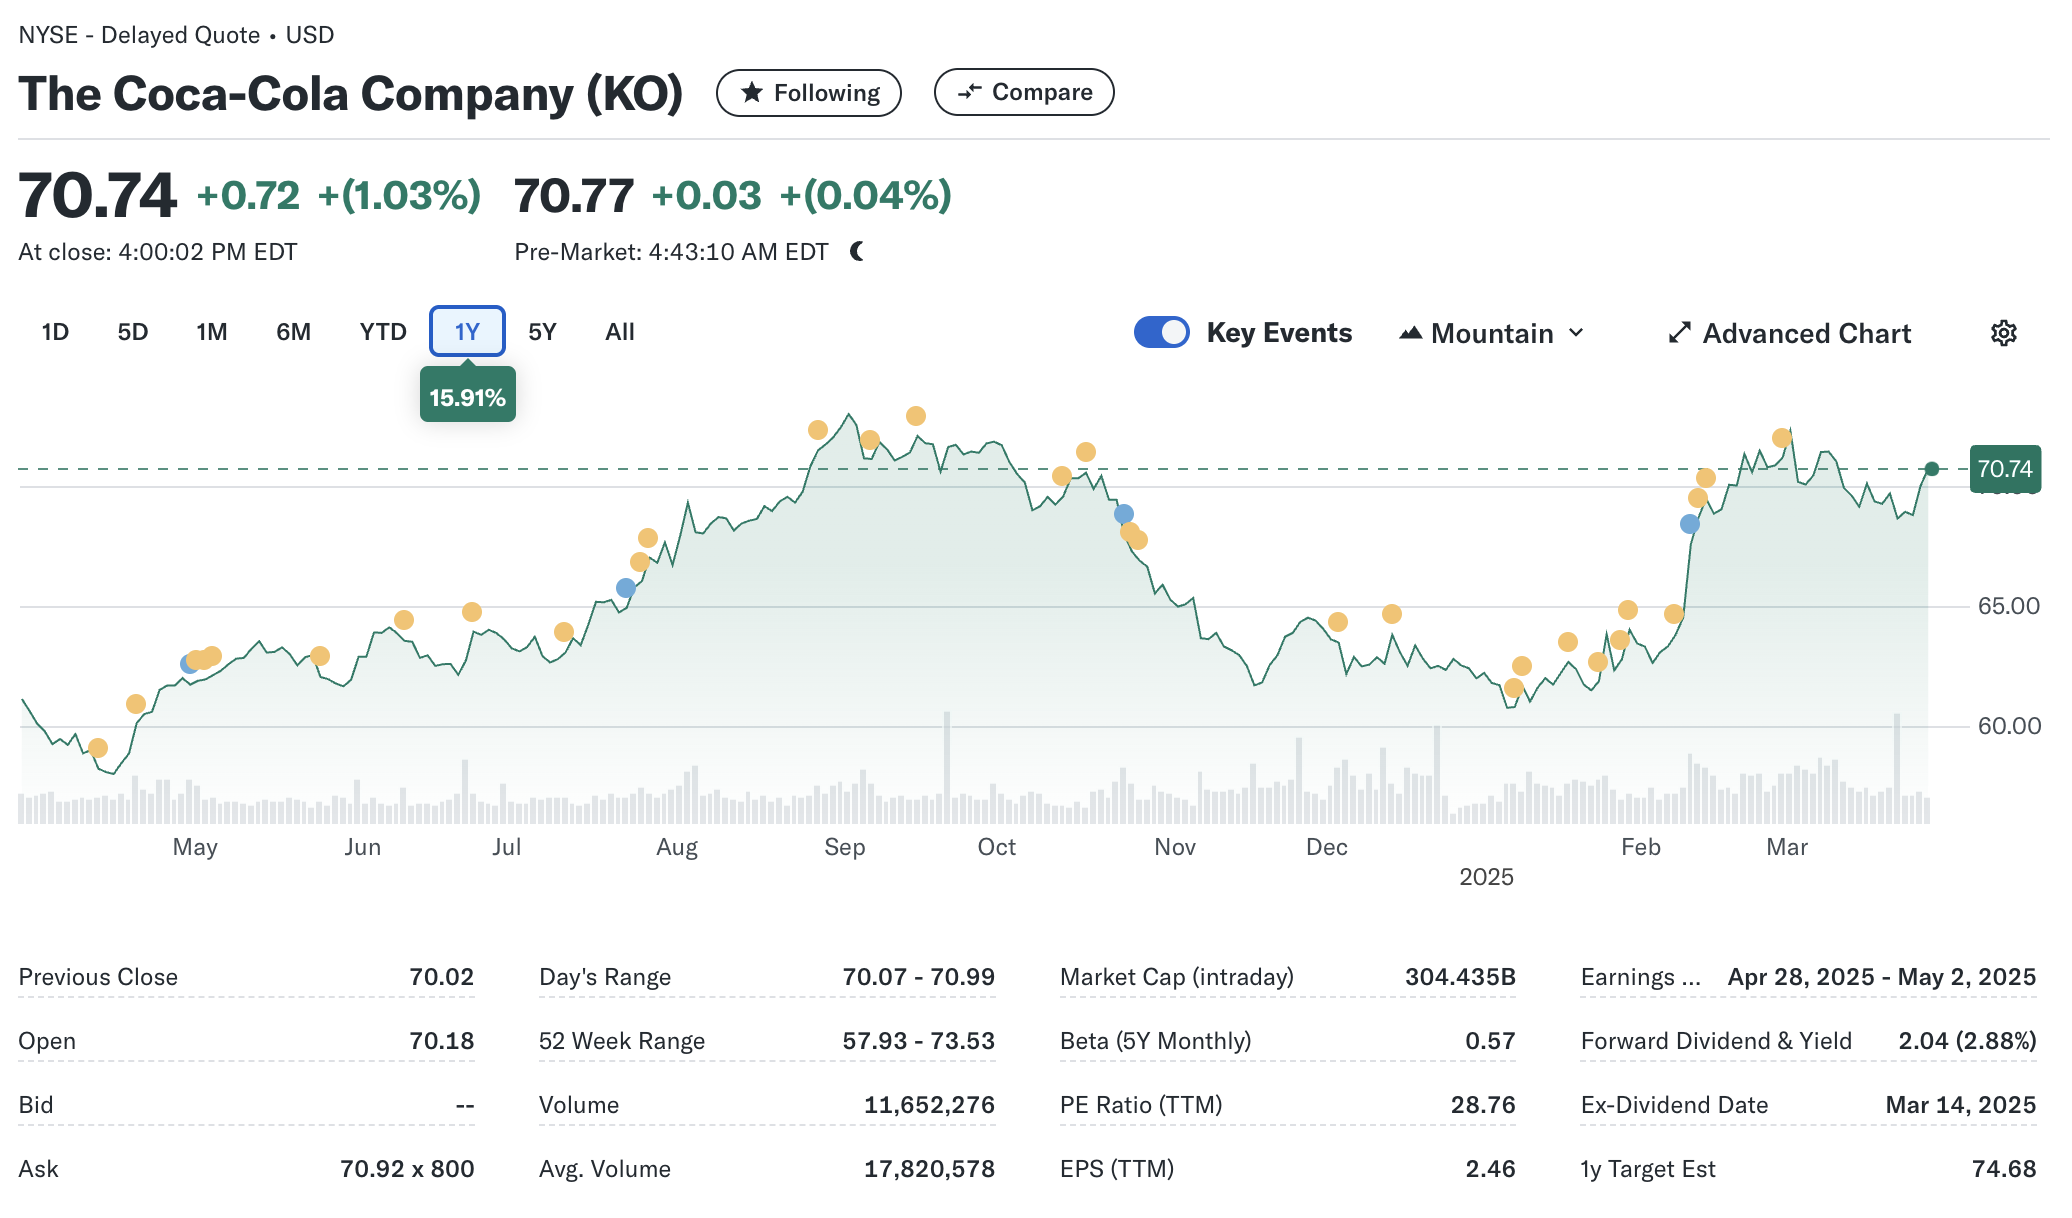Open chart settings gear icon
Viewport: 2072px width, 1218px height.
[2003, 333]
